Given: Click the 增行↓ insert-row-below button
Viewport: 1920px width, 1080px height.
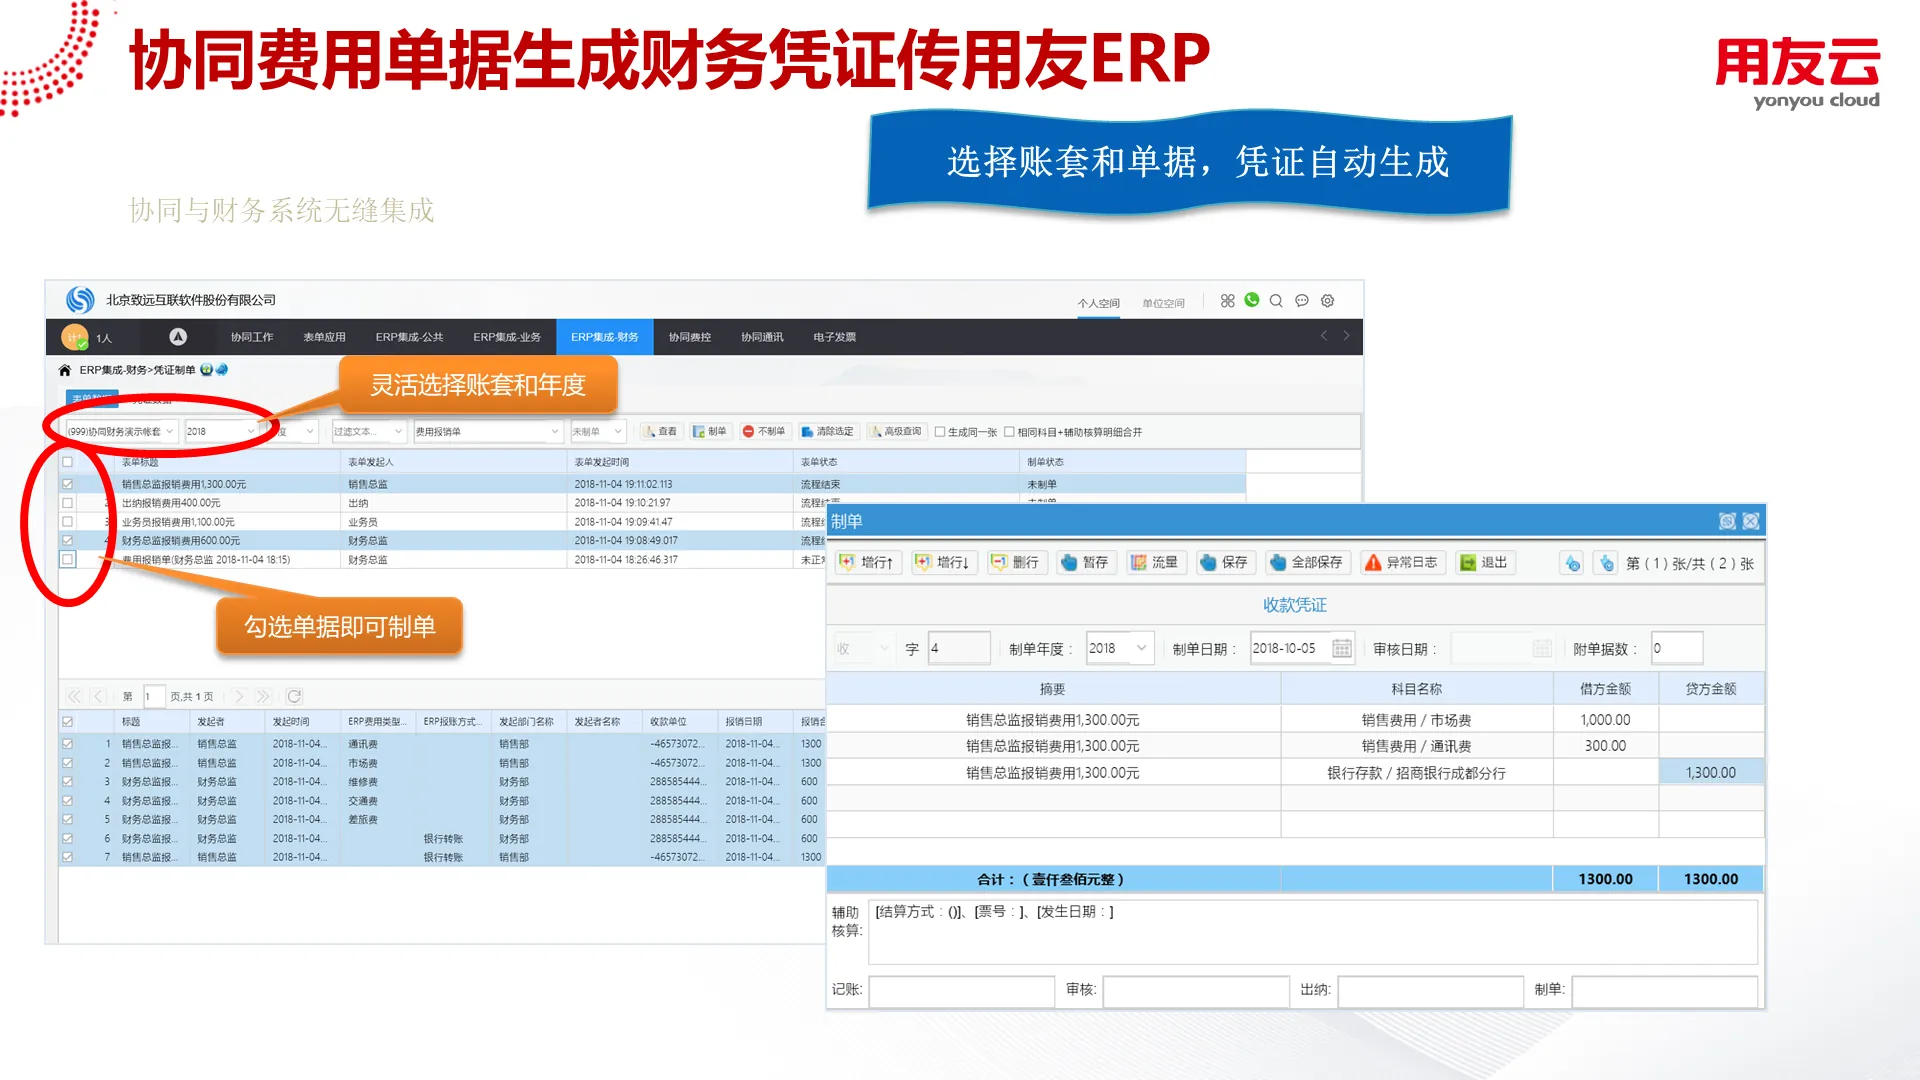Looking at the screenshot, I should 943,563.
